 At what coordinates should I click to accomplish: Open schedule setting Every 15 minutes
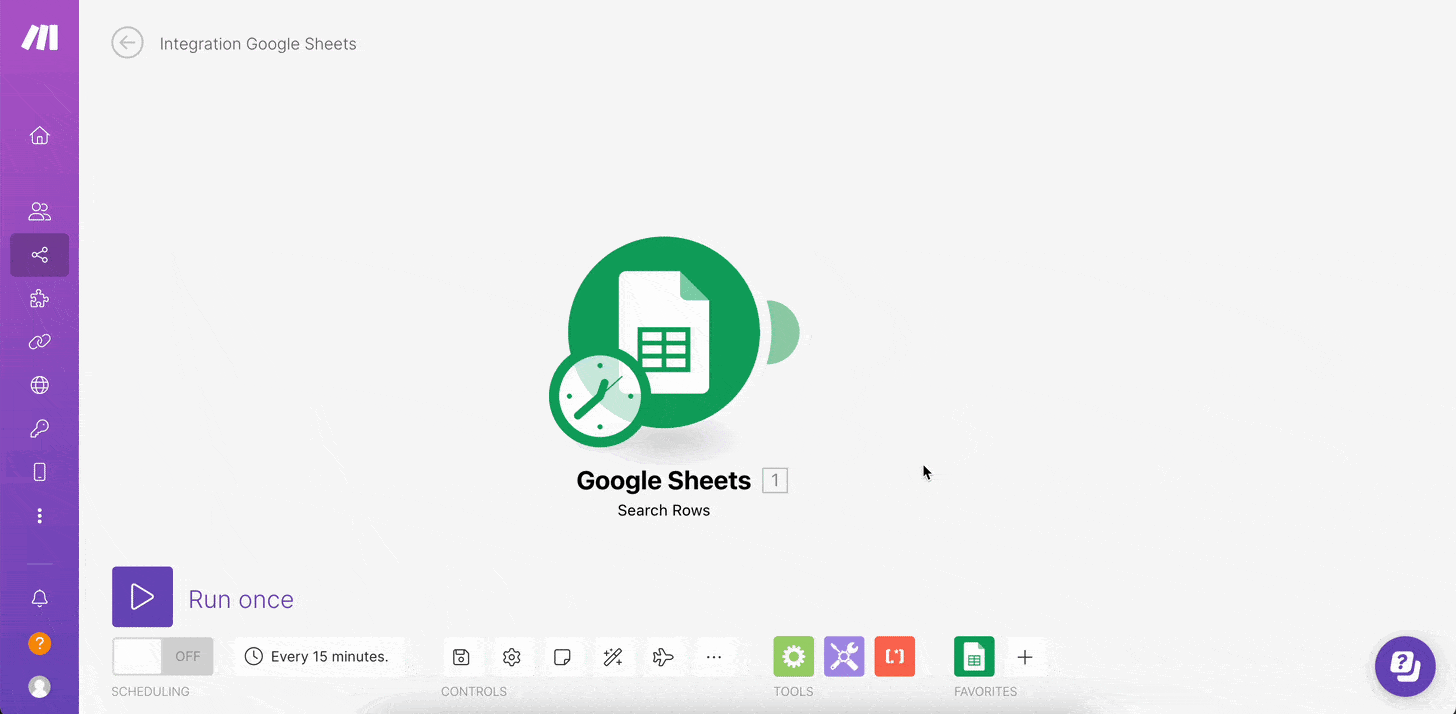pos(318,657)
